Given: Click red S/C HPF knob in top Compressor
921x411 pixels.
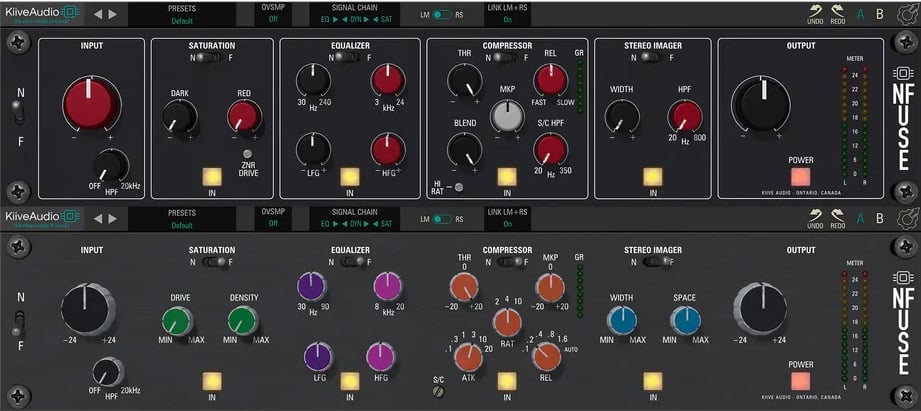Looking at the screenshot, I should pyautogui.click(x=550, y=150).
